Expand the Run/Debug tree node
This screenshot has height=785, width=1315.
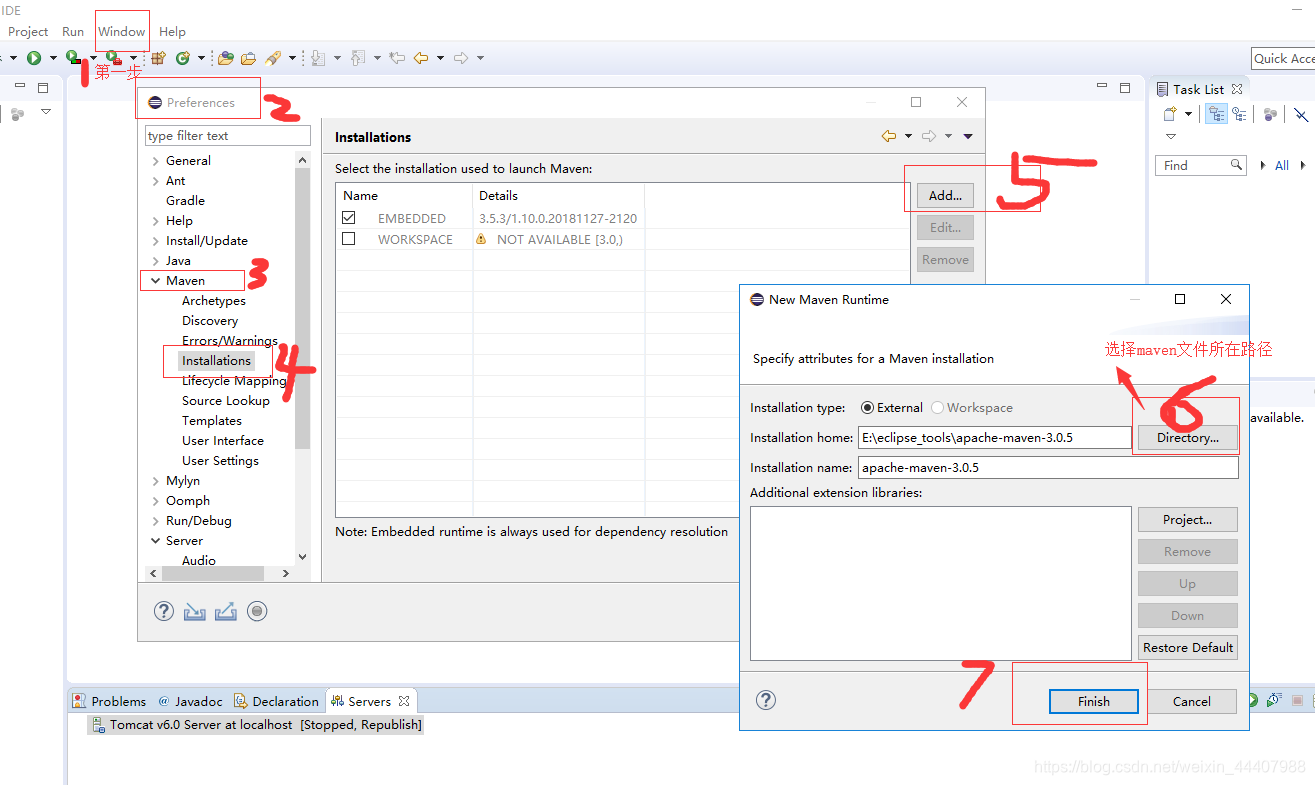(x=155, y=521)
